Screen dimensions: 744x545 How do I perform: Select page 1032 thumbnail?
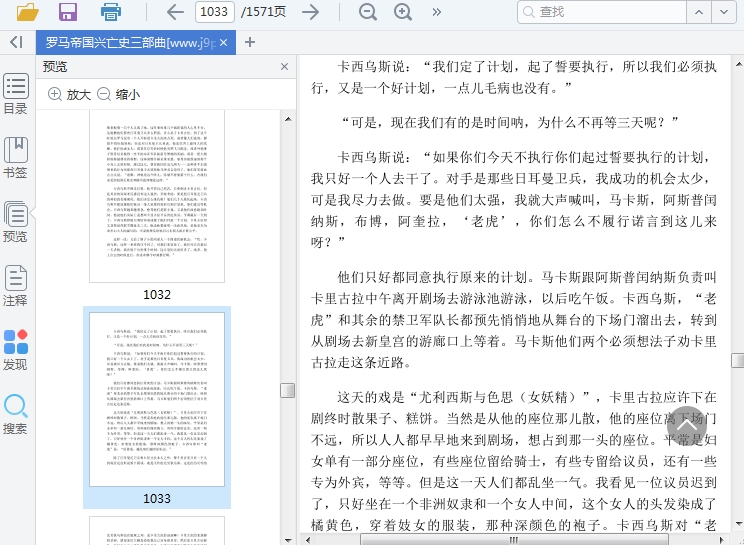click(x=157, y=196)
